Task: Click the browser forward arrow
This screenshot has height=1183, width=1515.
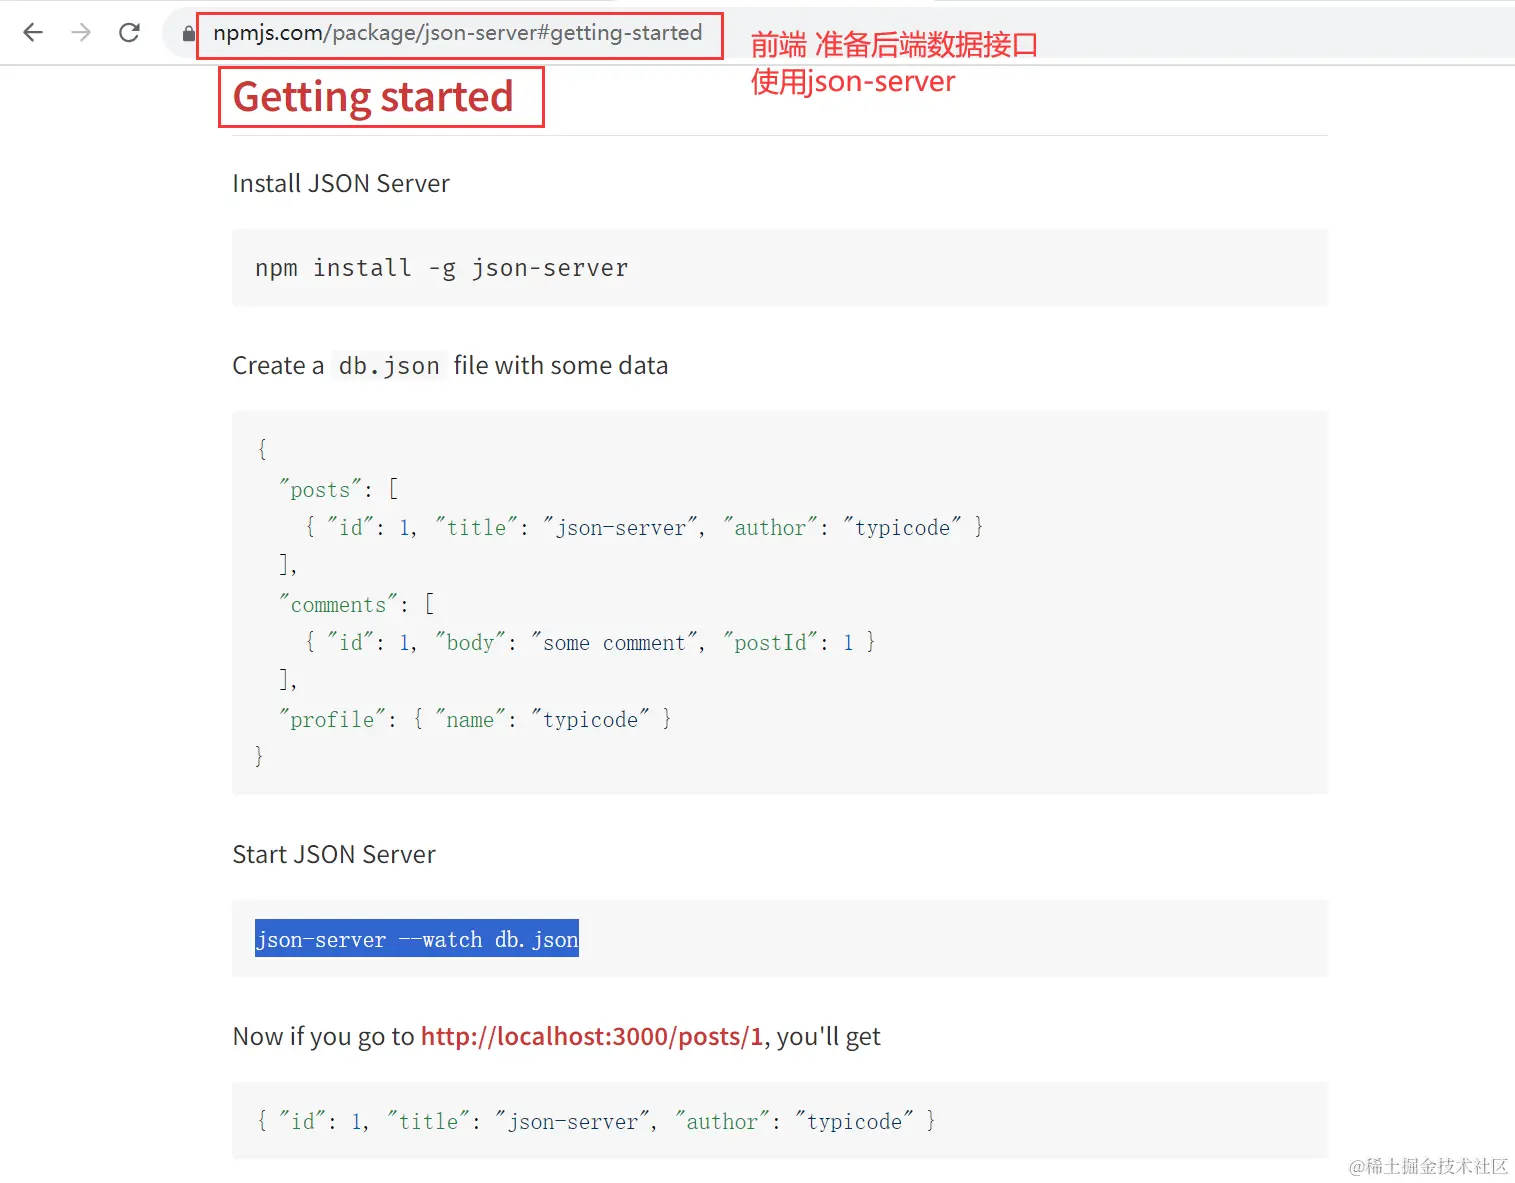Action: coord(81,32)
